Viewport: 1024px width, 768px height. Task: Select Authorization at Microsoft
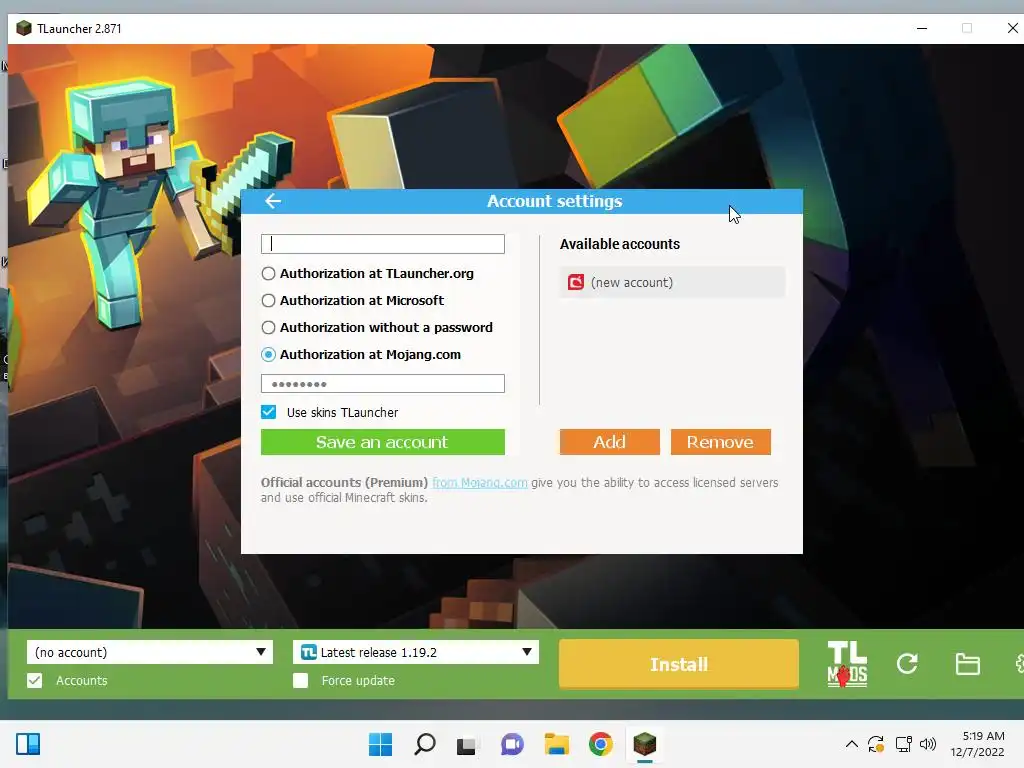pos(268,300)
